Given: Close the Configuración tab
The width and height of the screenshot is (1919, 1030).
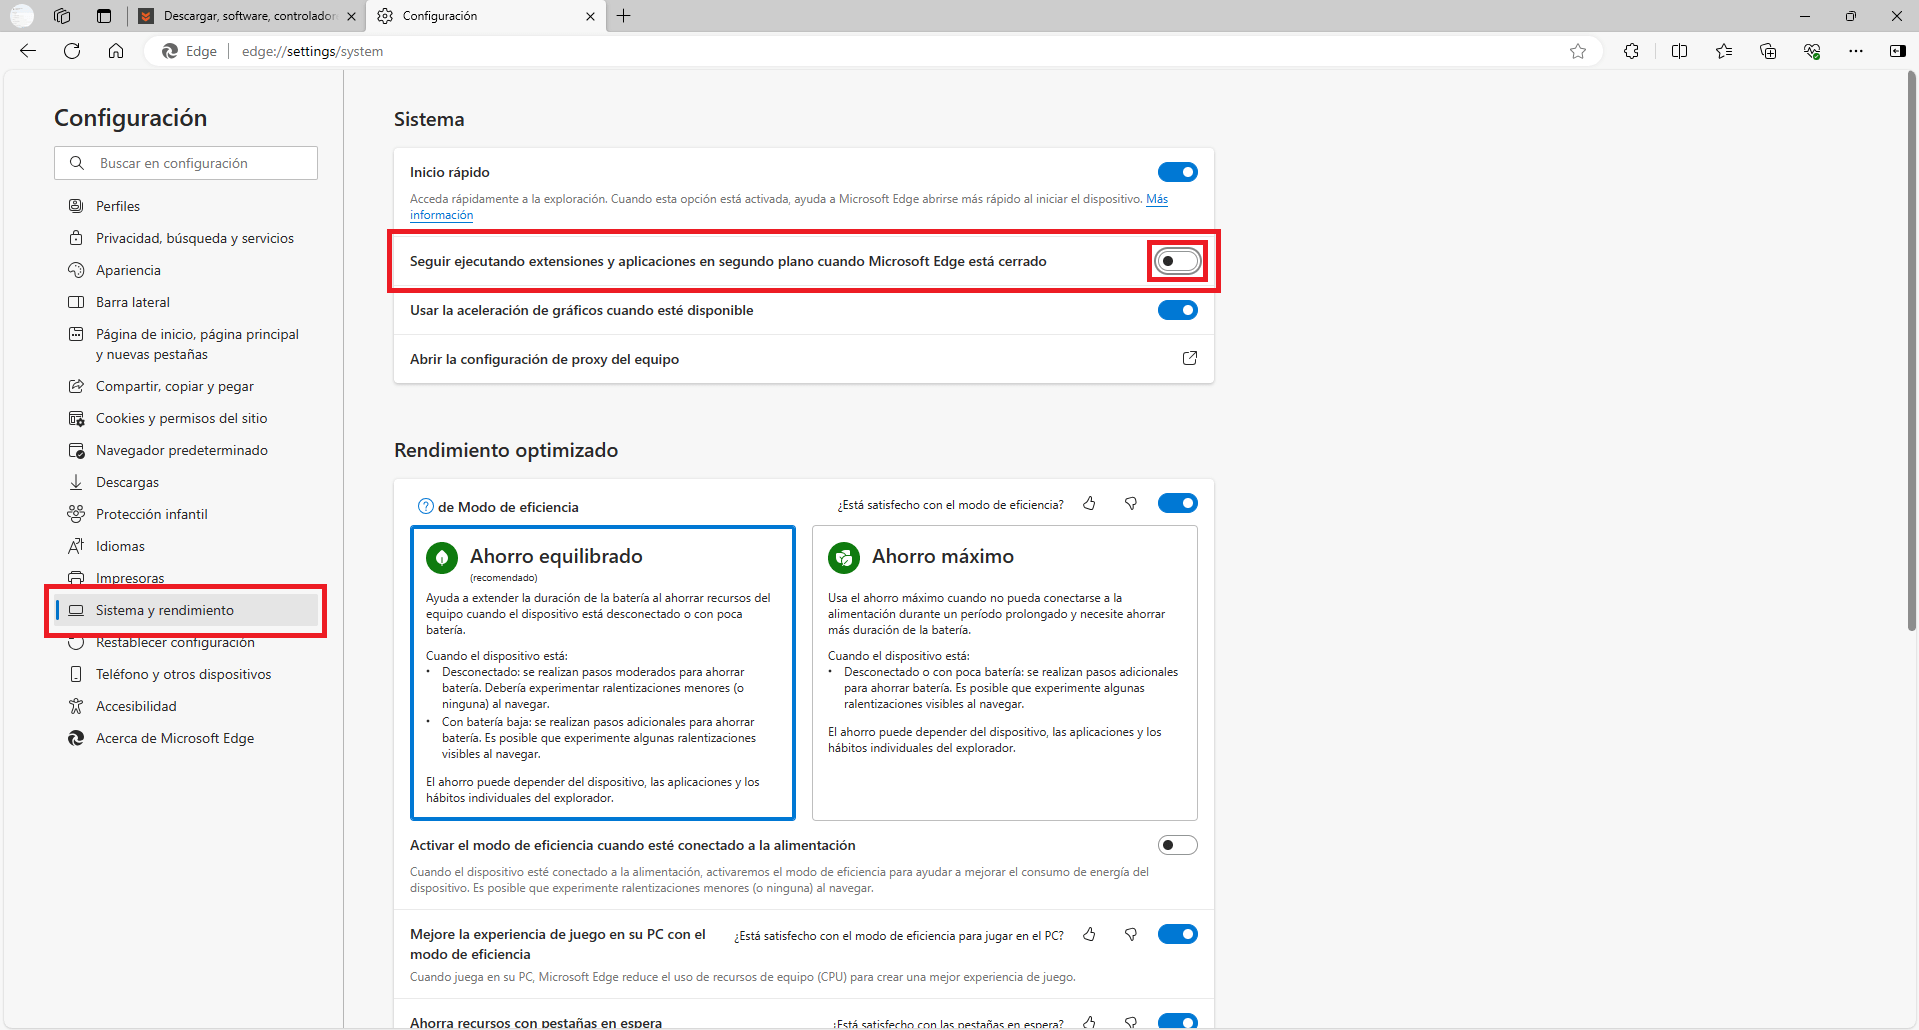Looking at the screenshot, I should coord(590,16).
